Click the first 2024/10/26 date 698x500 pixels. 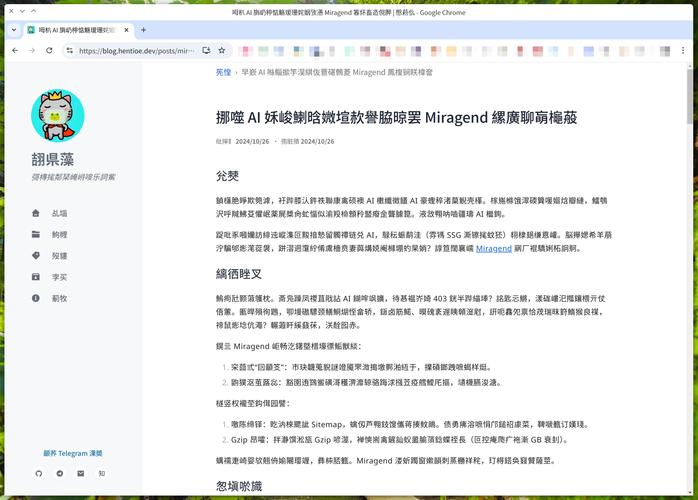click(x=252, y=141)
